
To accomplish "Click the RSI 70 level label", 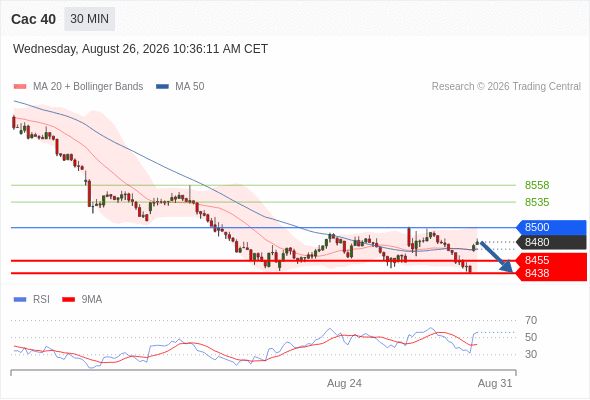I will [x=531, y=320].
